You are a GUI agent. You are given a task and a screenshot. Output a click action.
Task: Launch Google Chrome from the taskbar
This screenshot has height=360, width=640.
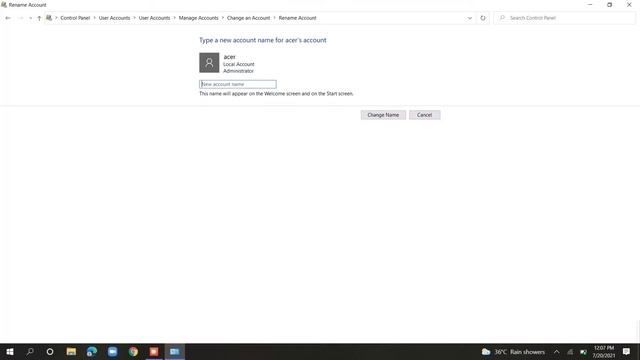click(133, 351)
